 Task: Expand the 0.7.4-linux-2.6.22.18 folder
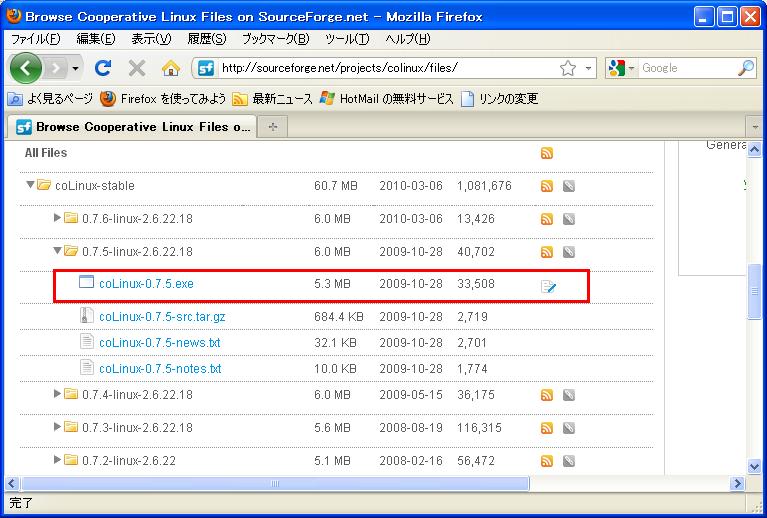57,394
